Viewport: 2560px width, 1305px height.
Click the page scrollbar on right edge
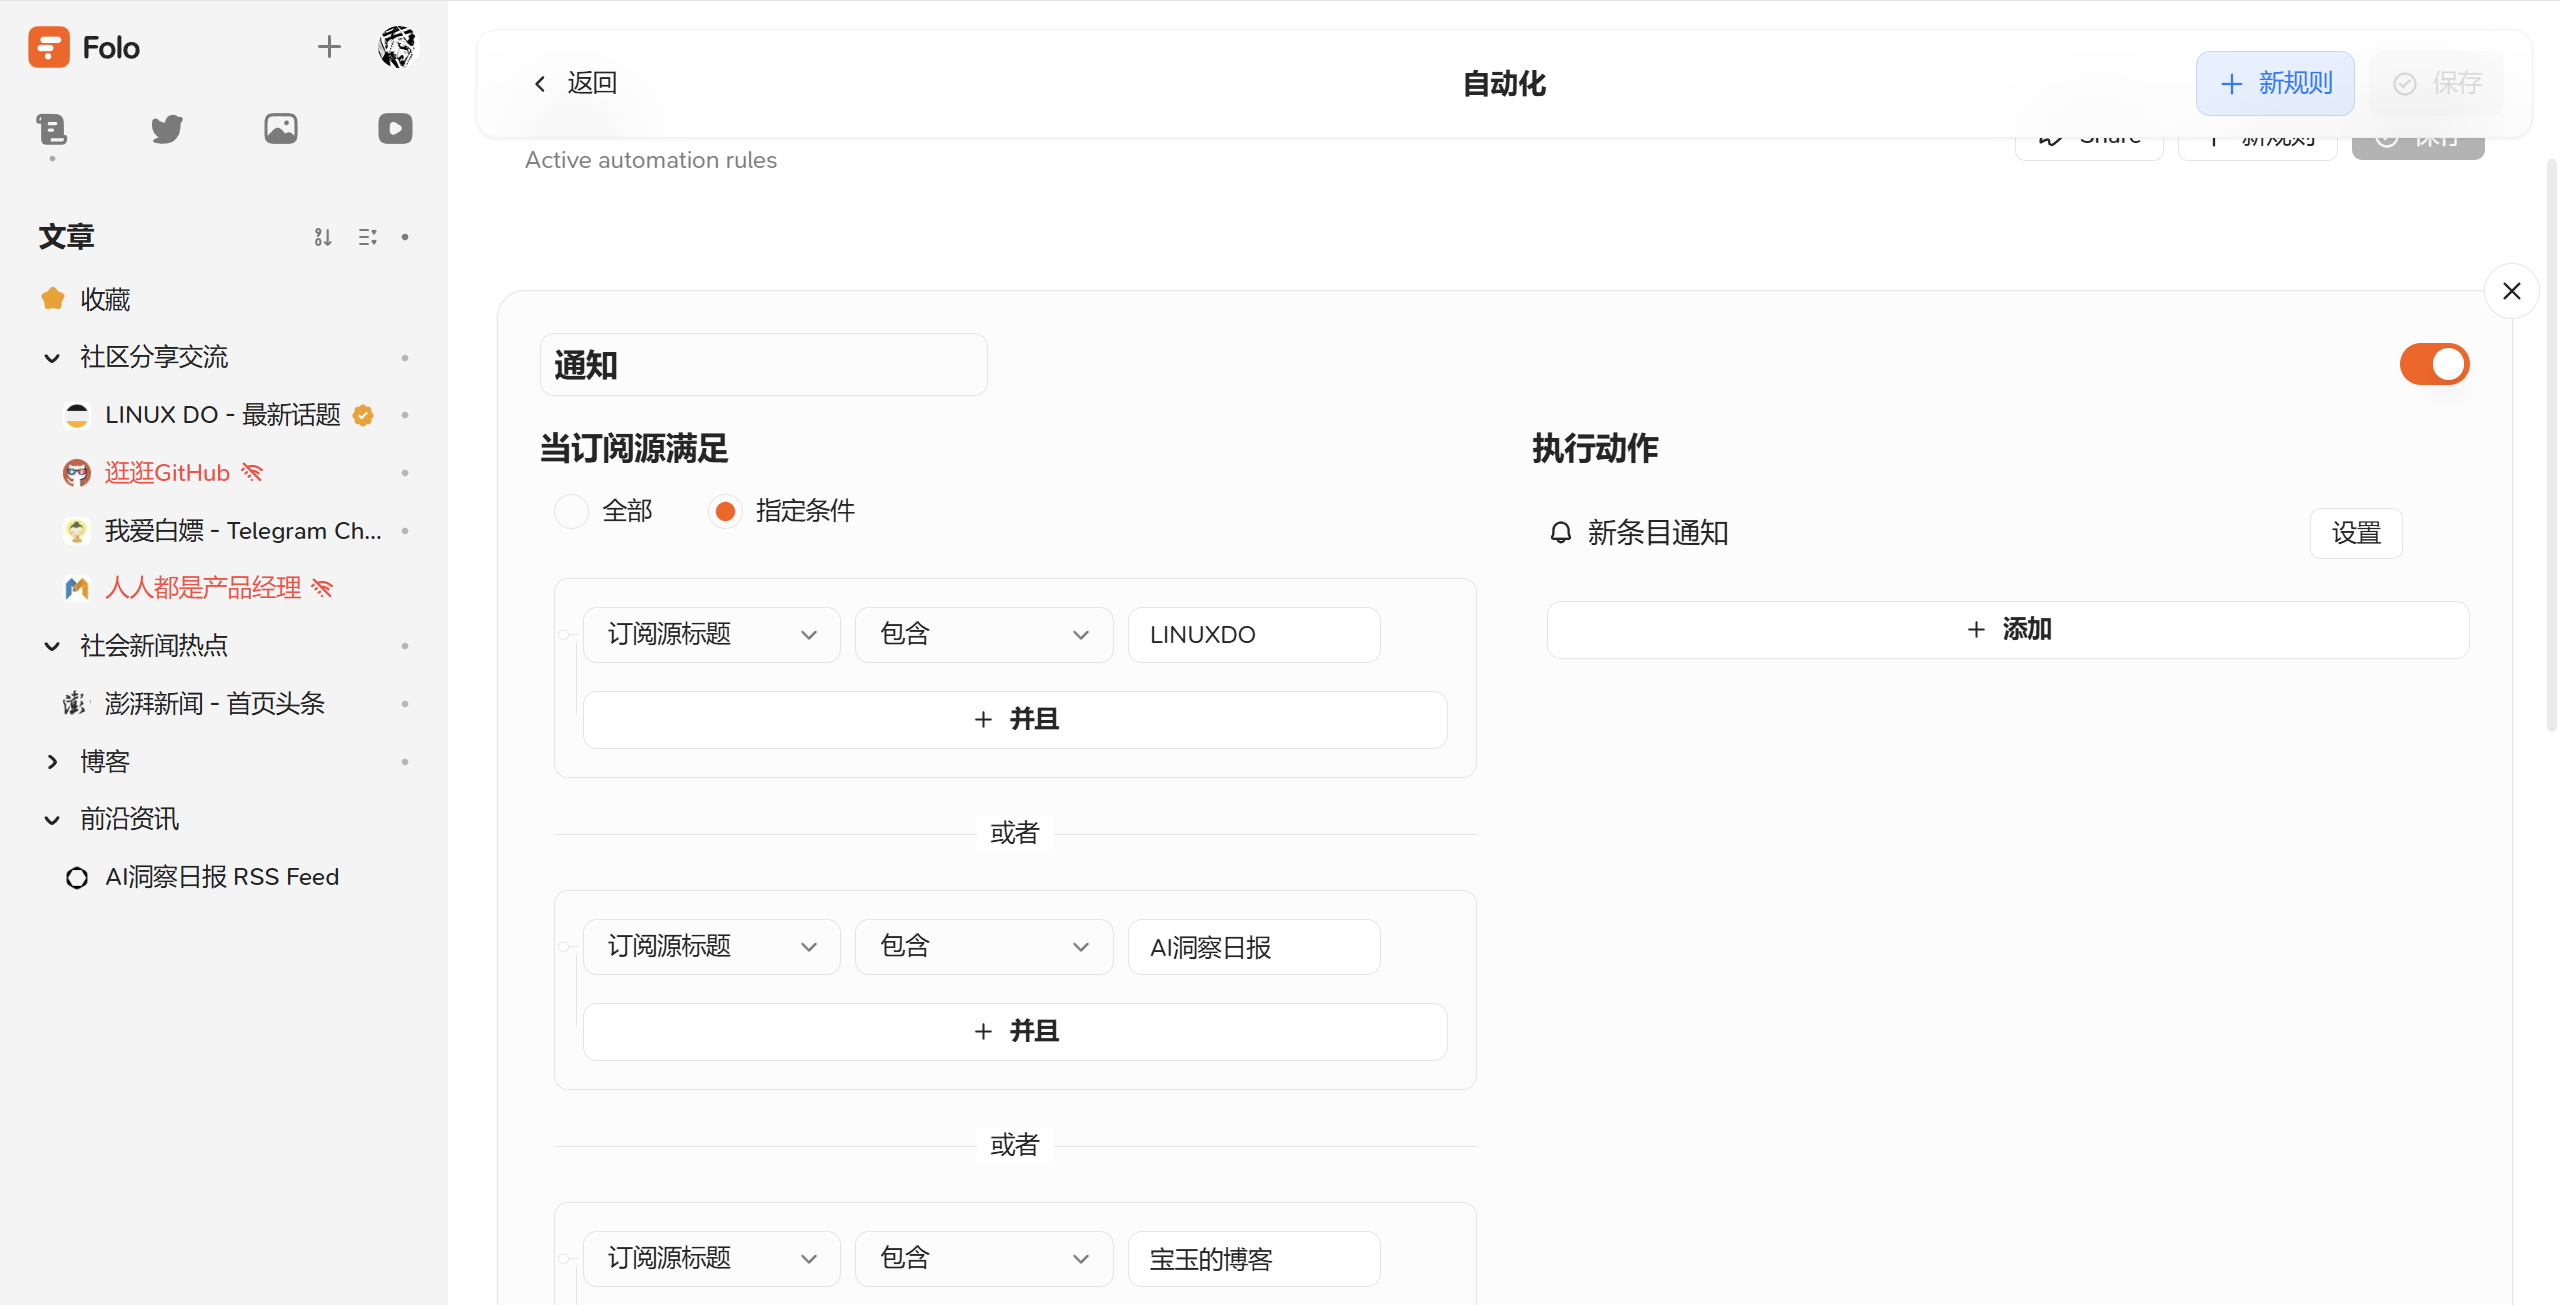(2552, 445)
